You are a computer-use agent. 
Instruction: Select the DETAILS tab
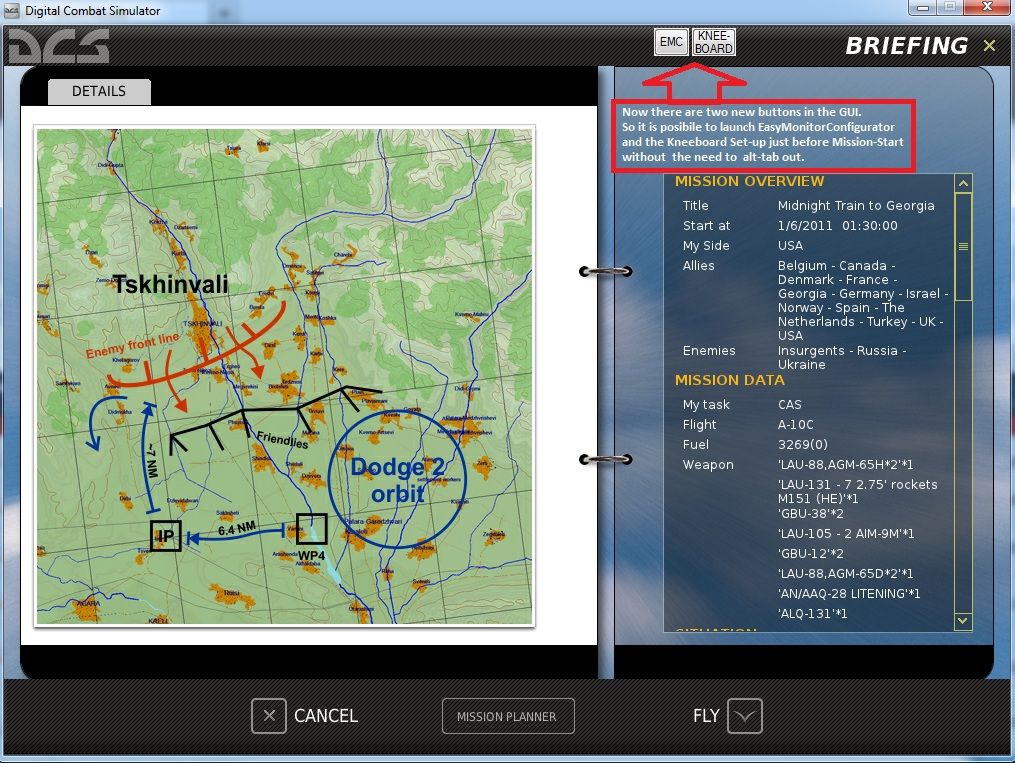pos(99,91)
